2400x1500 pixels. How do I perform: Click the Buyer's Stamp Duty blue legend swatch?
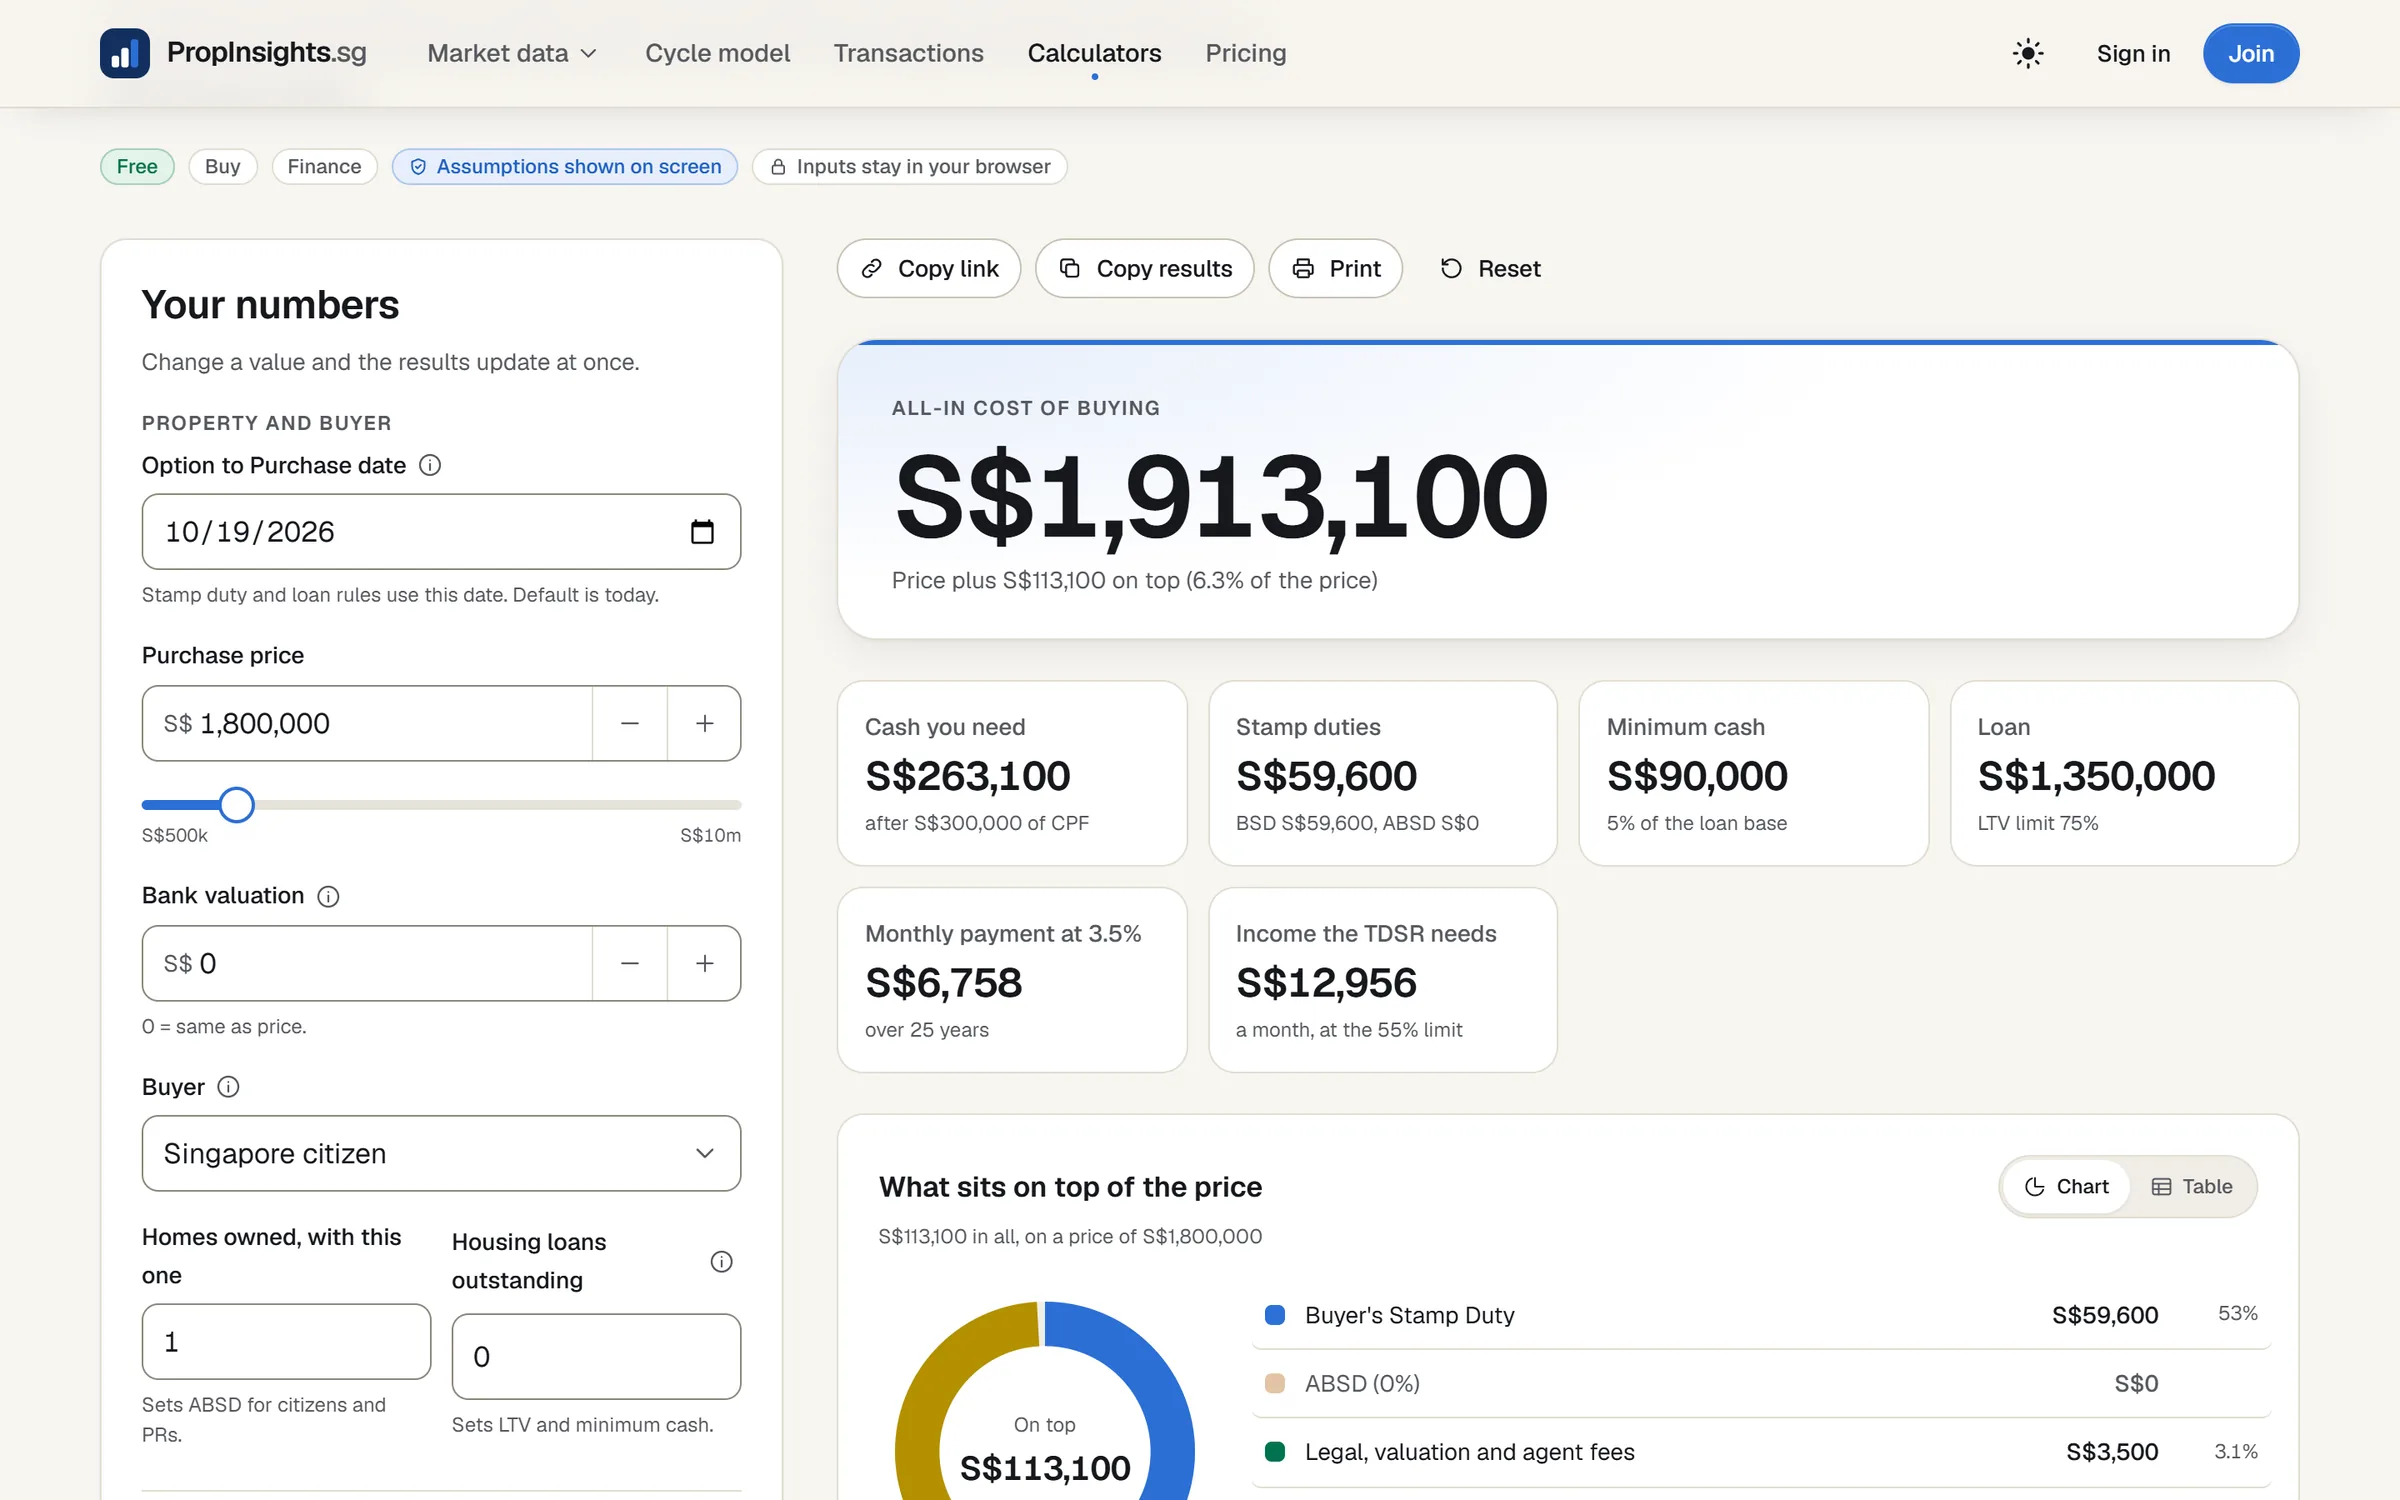point(1275,1315)
